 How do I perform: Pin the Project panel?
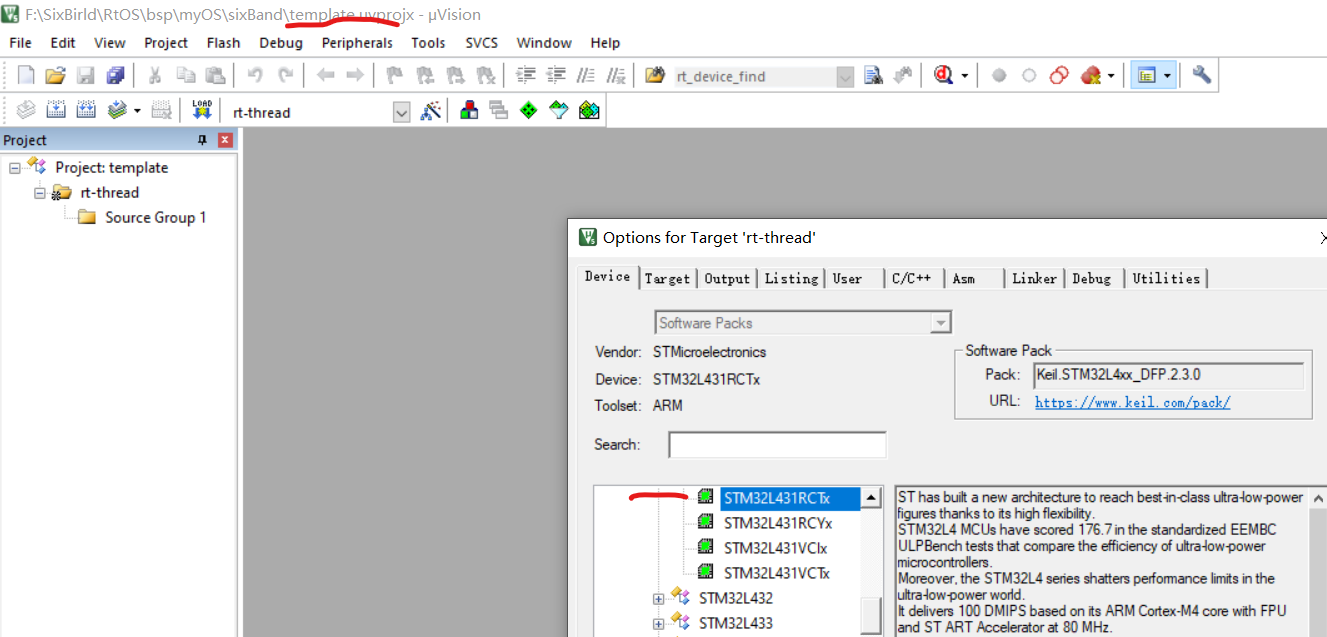202,140
